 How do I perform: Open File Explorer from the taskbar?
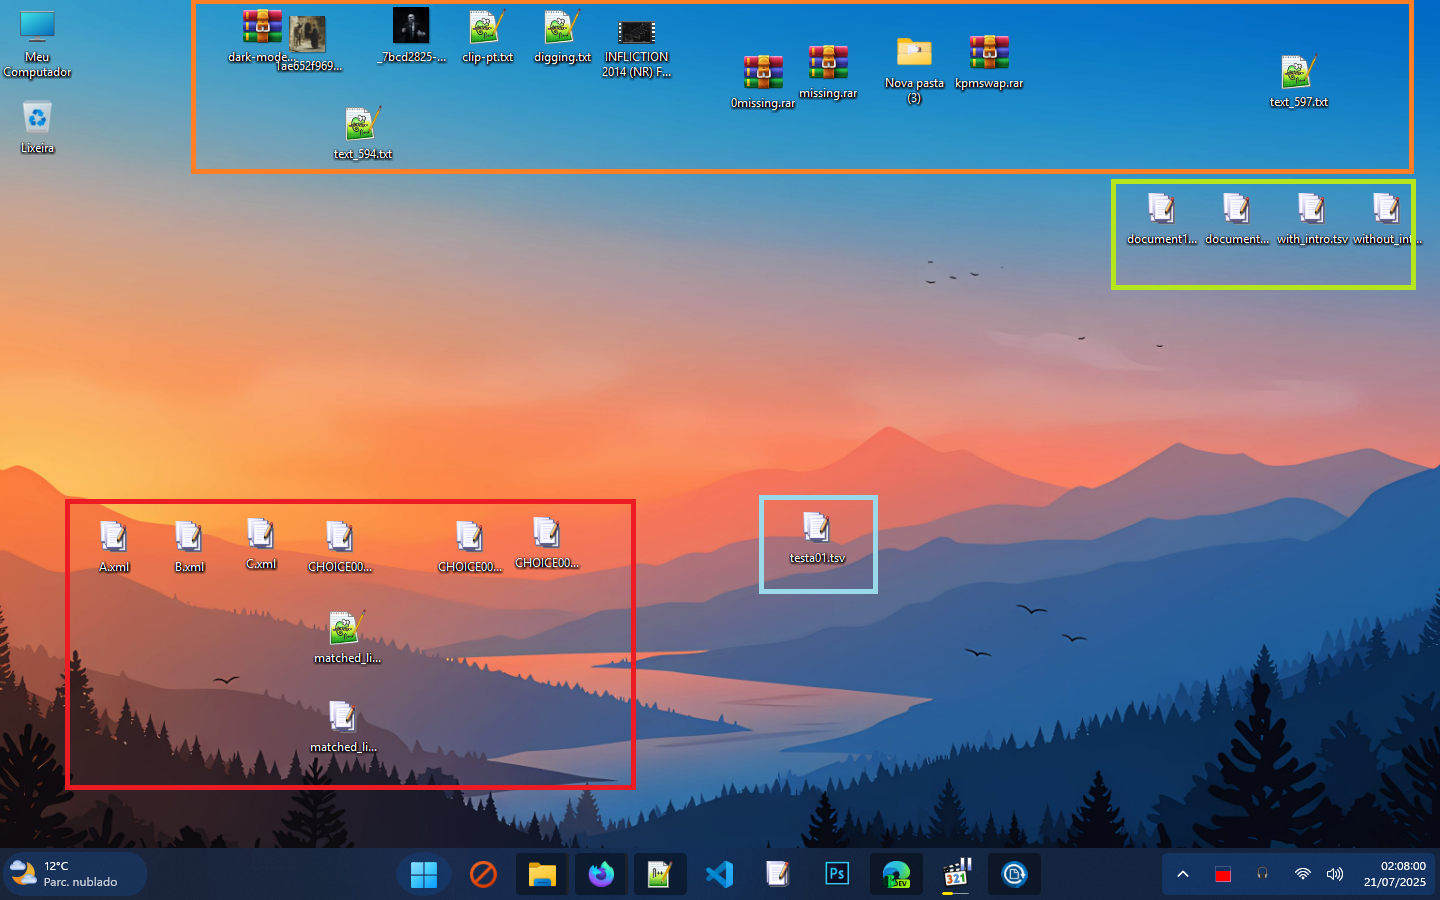point(542,874)
